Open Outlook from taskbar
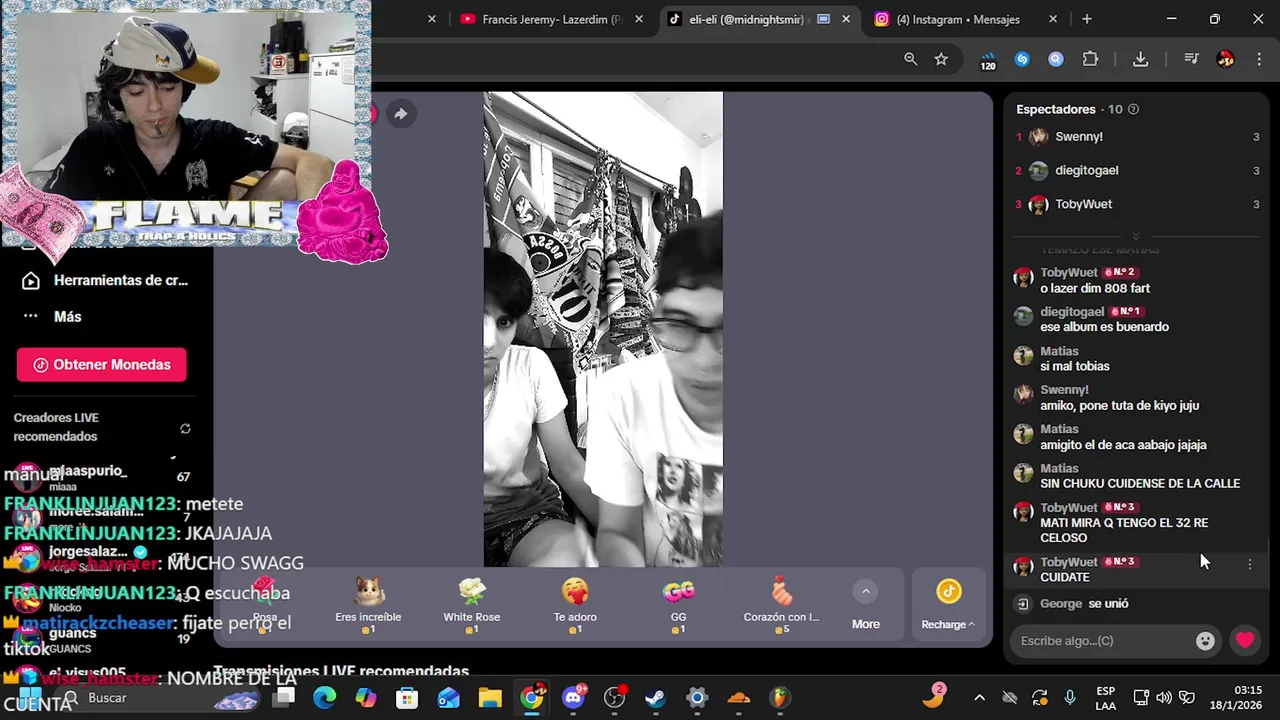 (448, 698)
